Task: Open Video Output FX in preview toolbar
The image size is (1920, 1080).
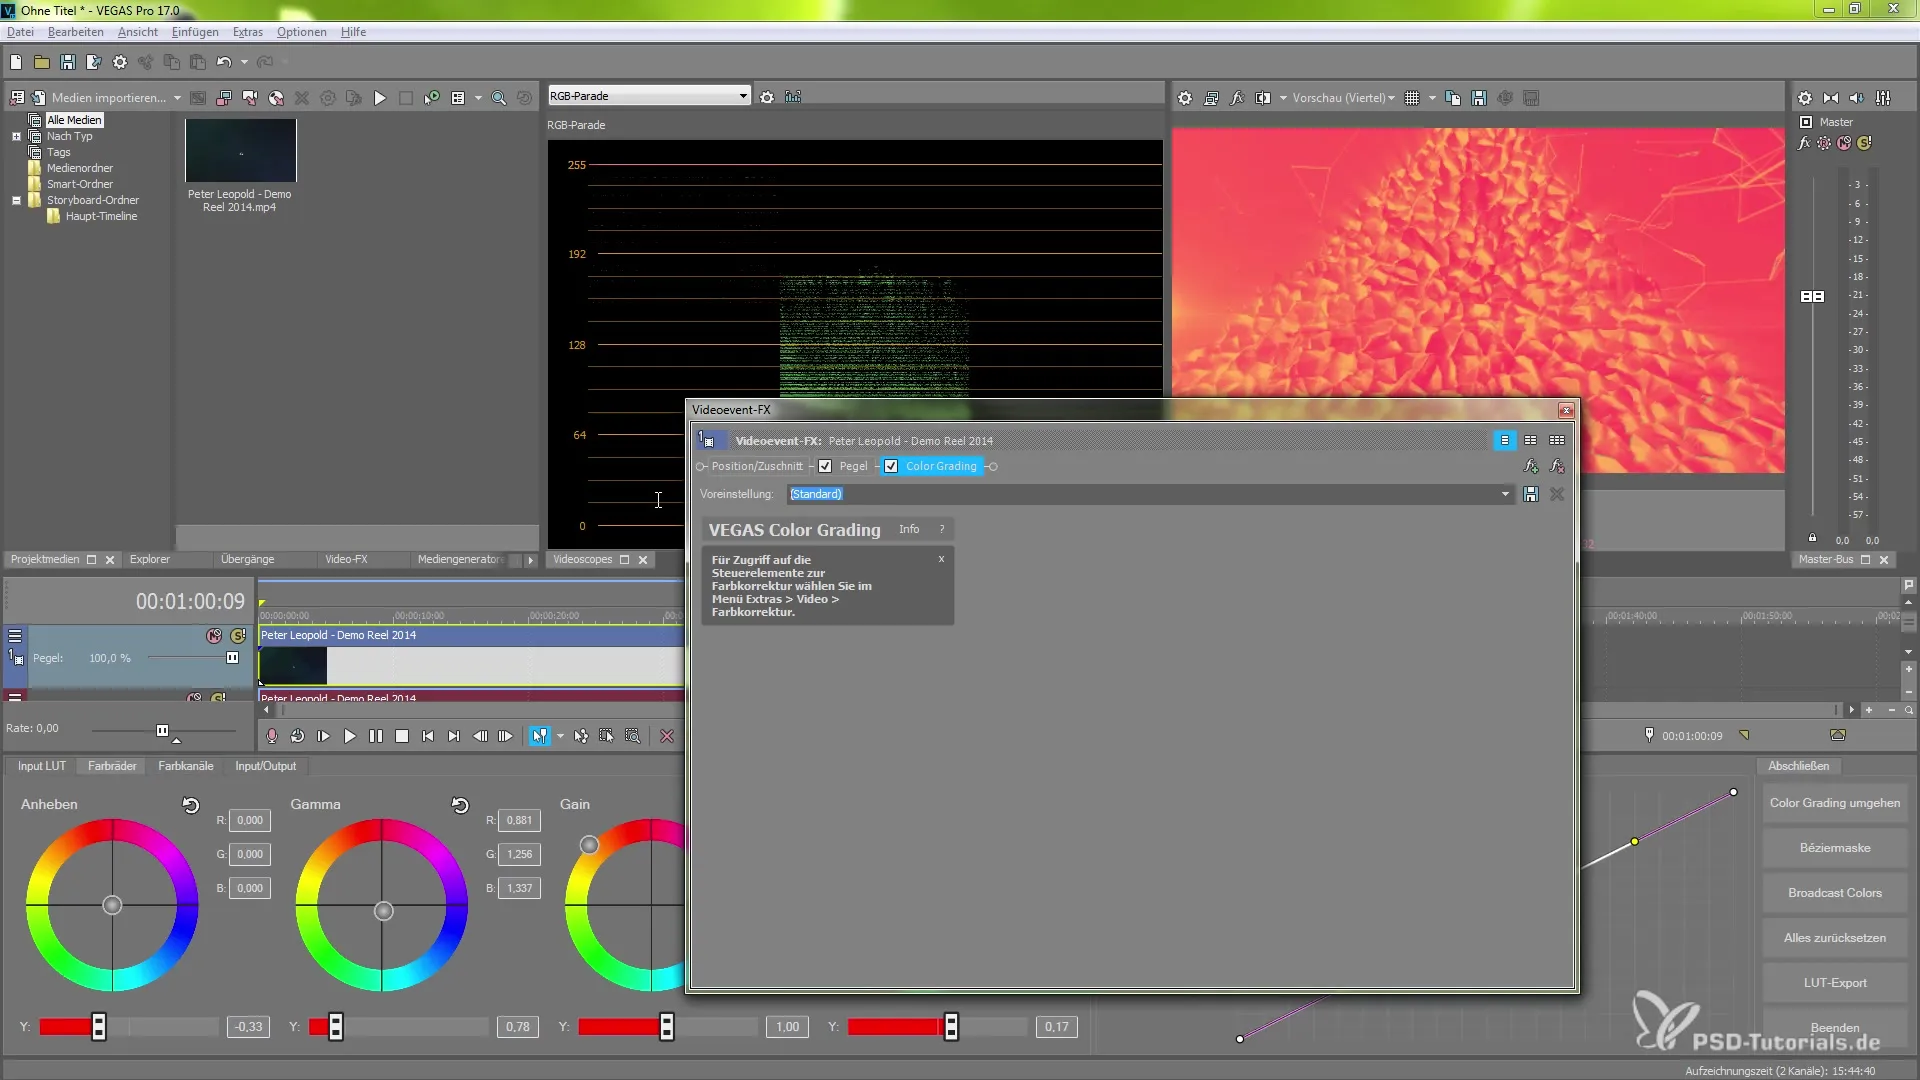Action: (x=1237, y=98)
